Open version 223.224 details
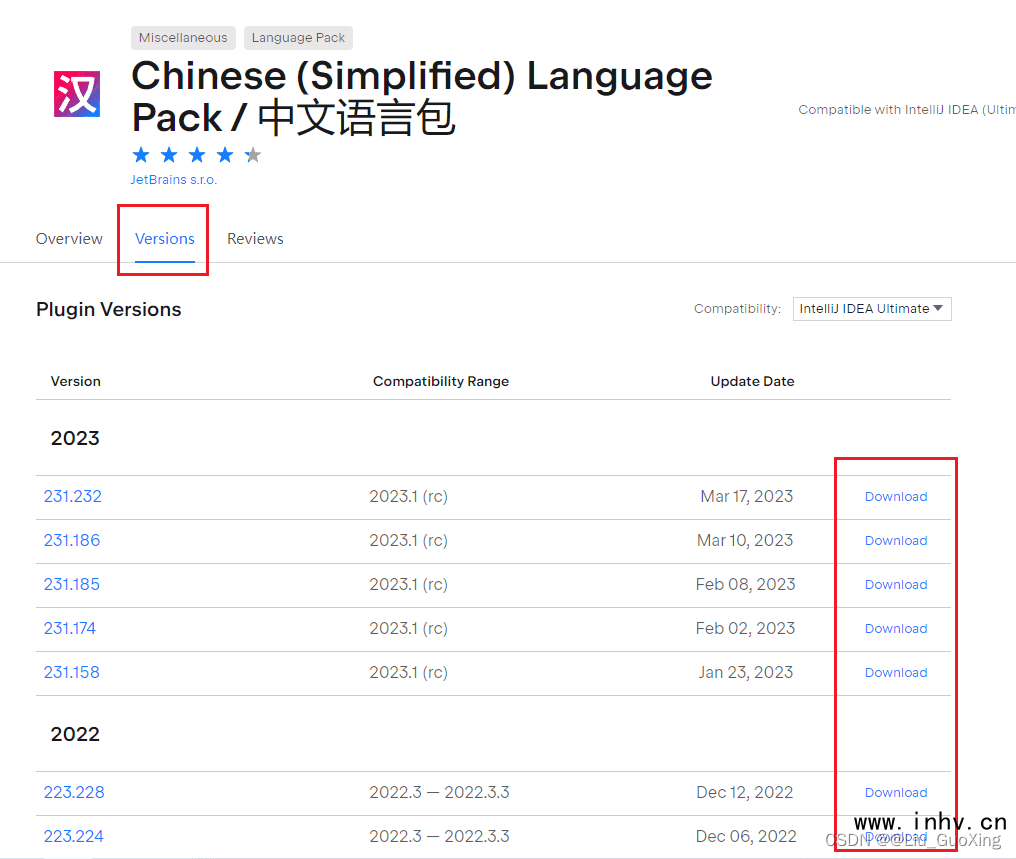 click(x=73, y=836)
